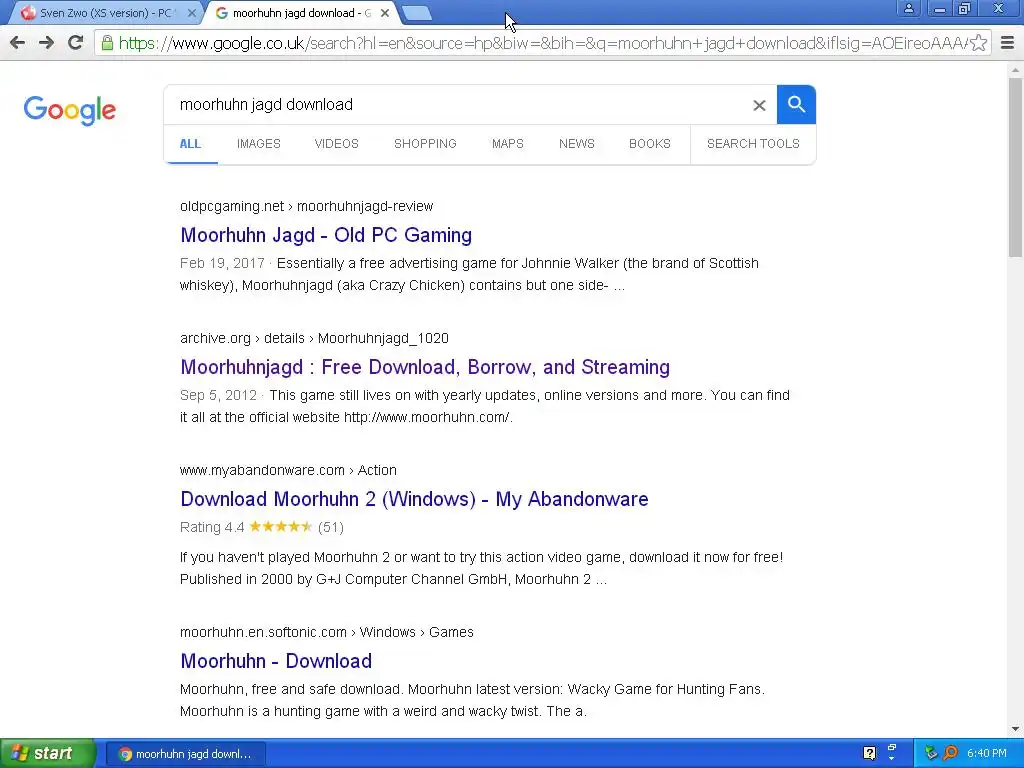Open Moorhuhn Jagd - Old PC Gaming result

(326, 235)
